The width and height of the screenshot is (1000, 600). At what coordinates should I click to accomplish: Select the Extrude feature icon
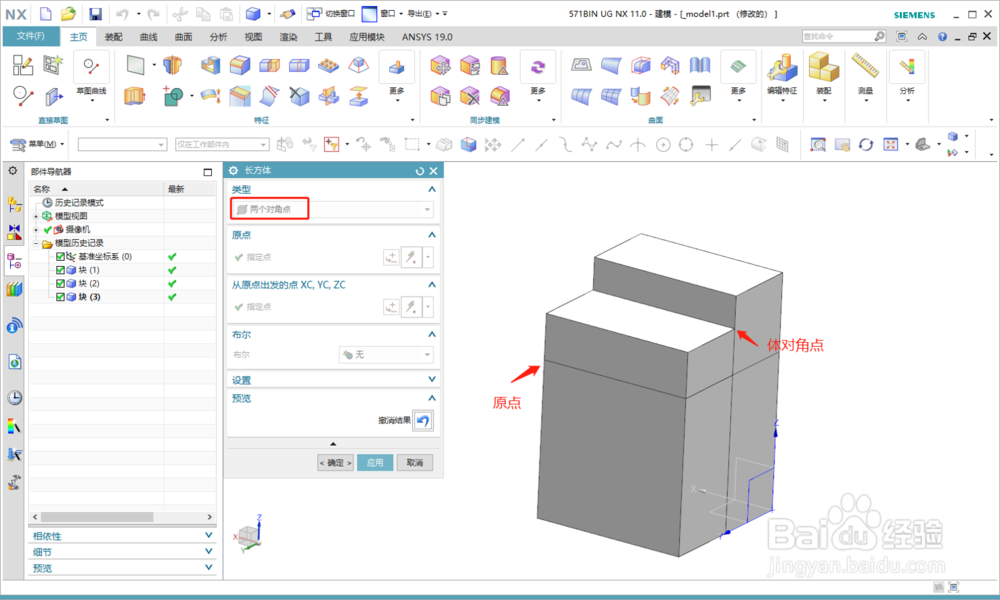coord(135,96)
